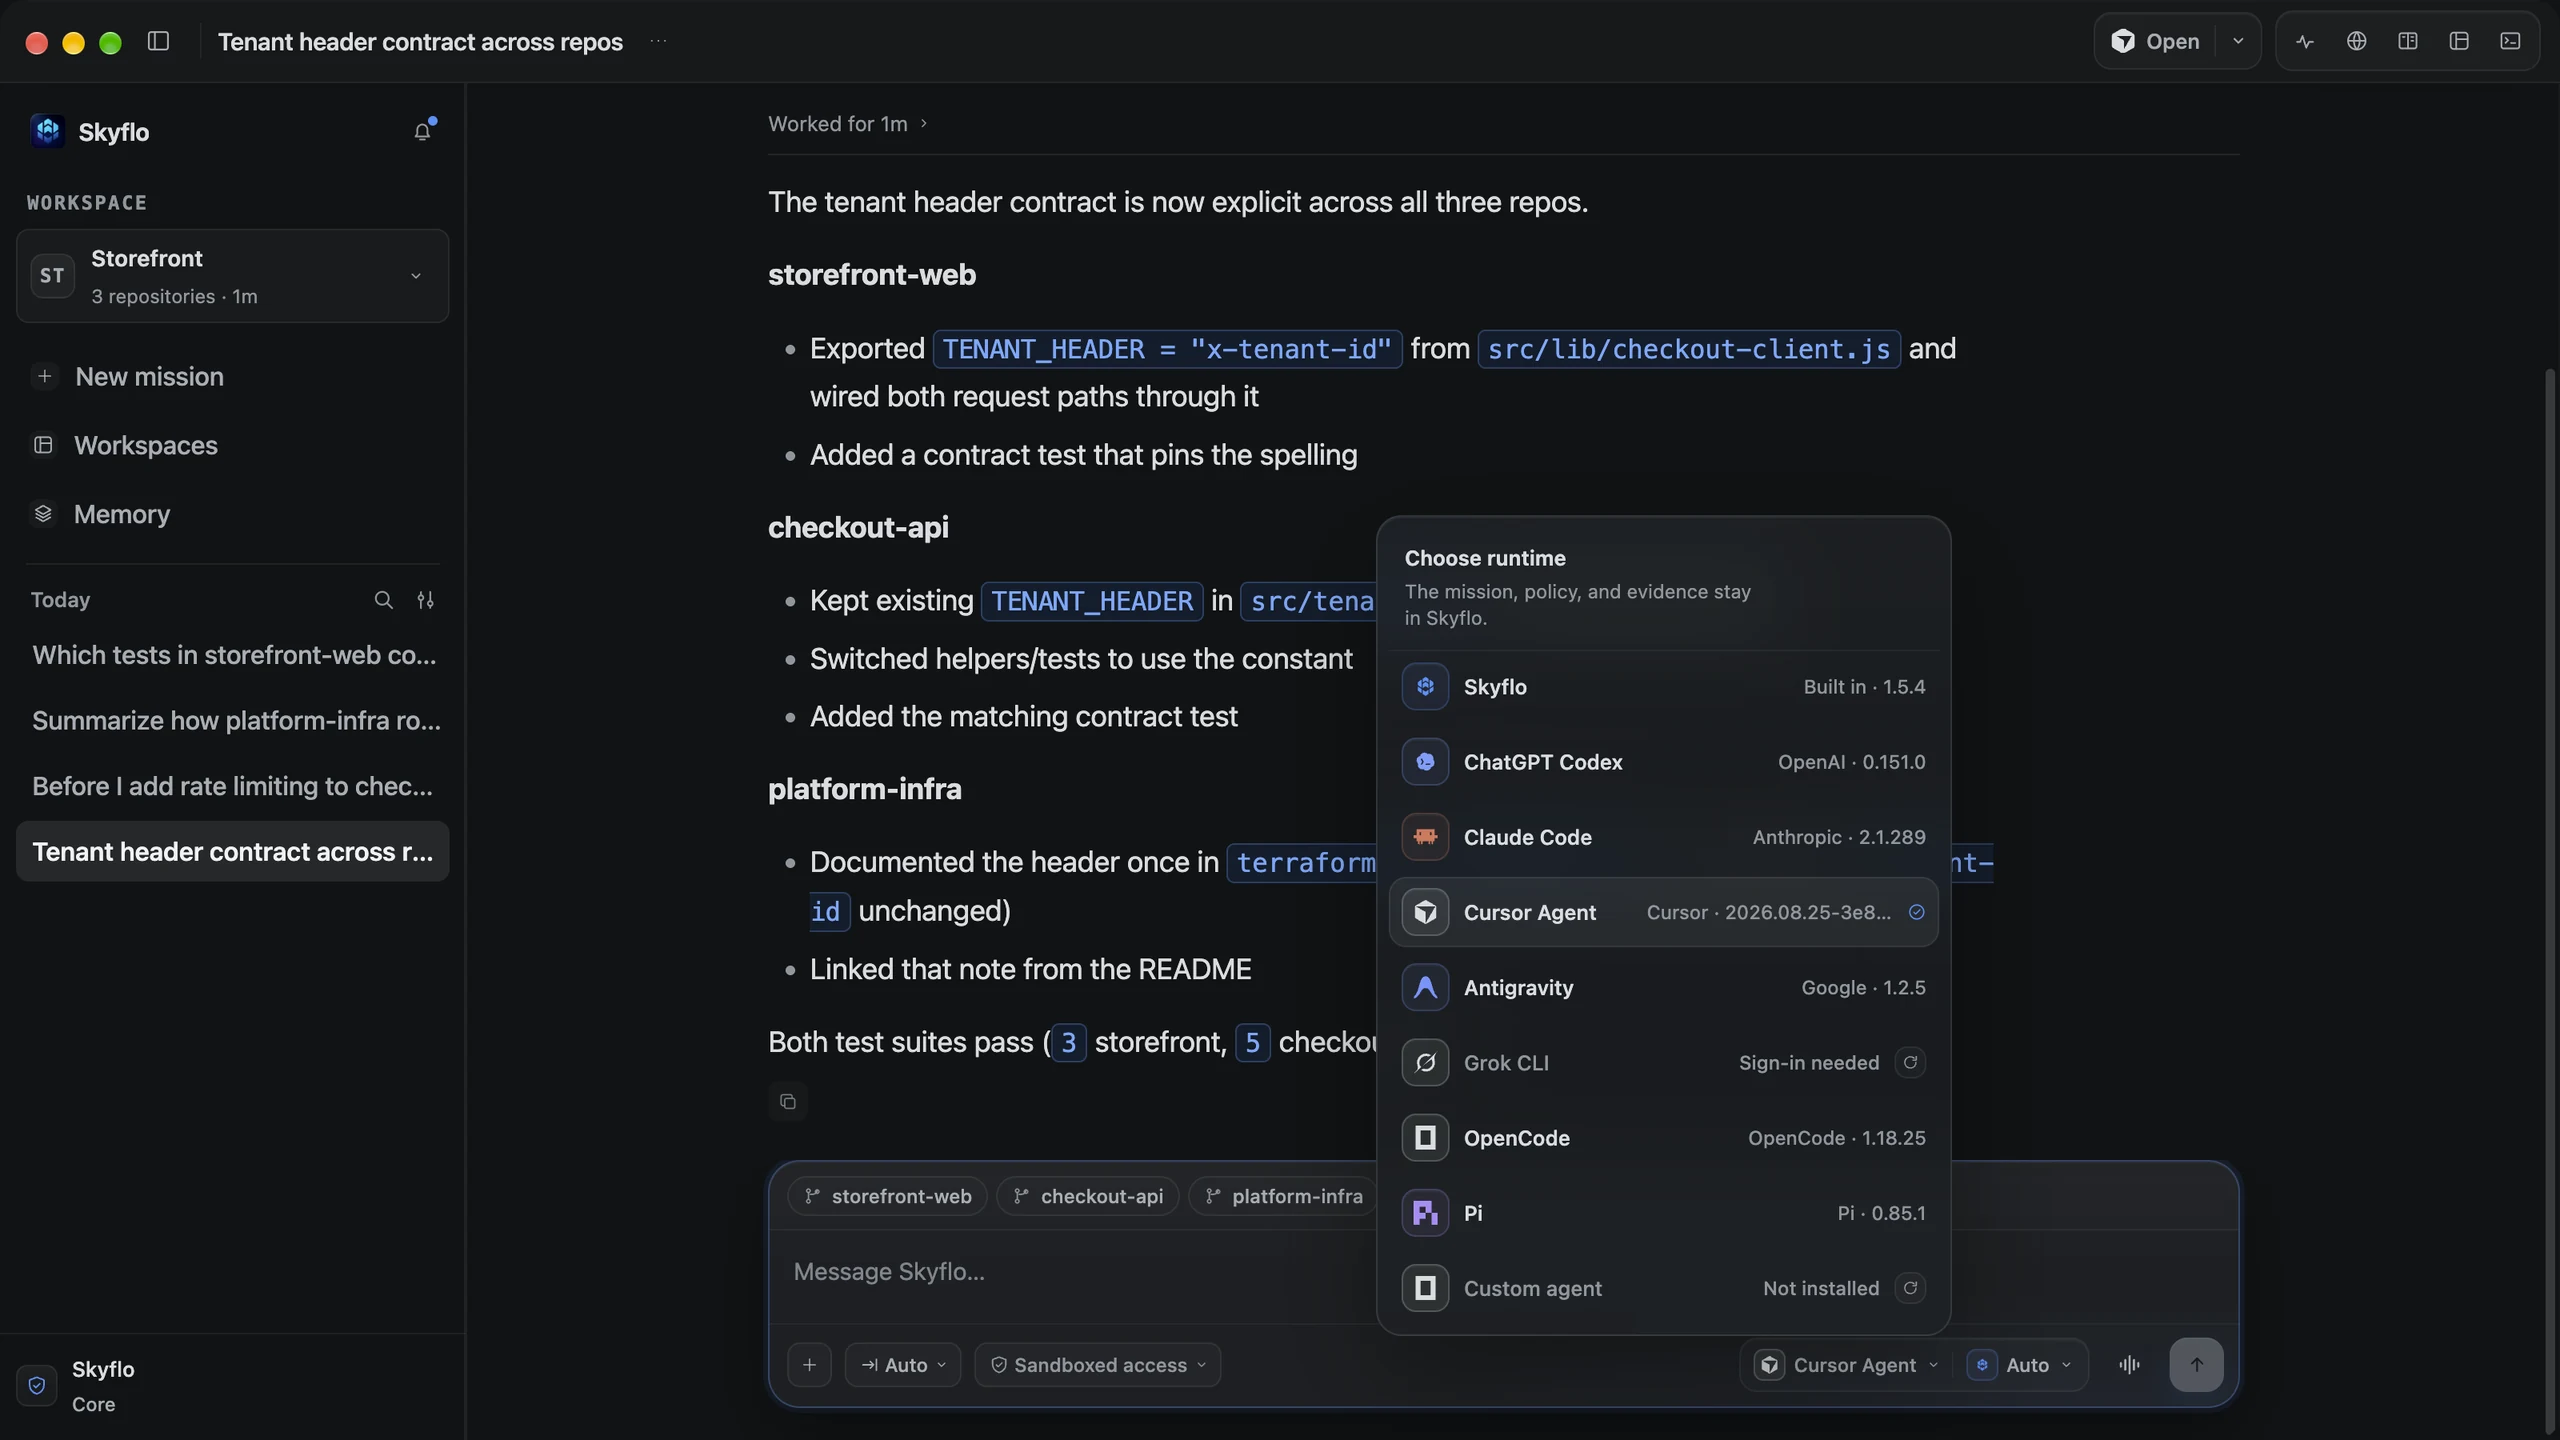Go to Workspaces
The width and height of the screenshot is (2560, 1440).
232,446
